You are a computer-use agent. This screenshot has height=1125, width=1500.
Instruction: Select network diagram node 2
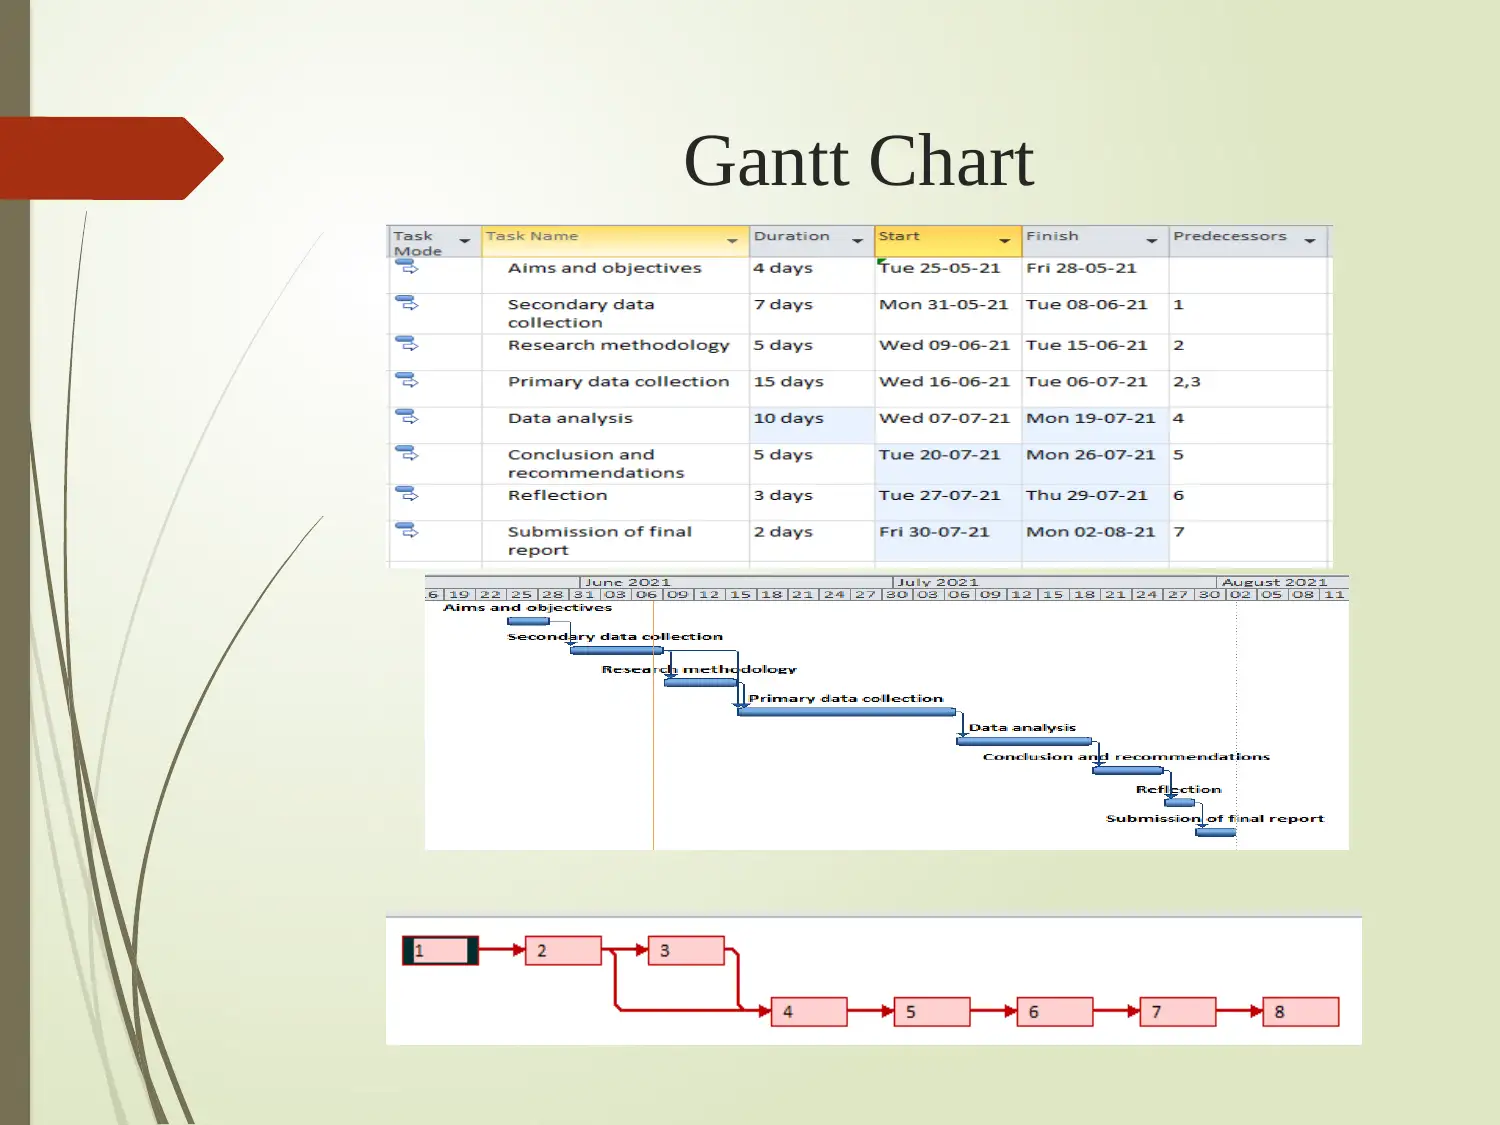563,950
